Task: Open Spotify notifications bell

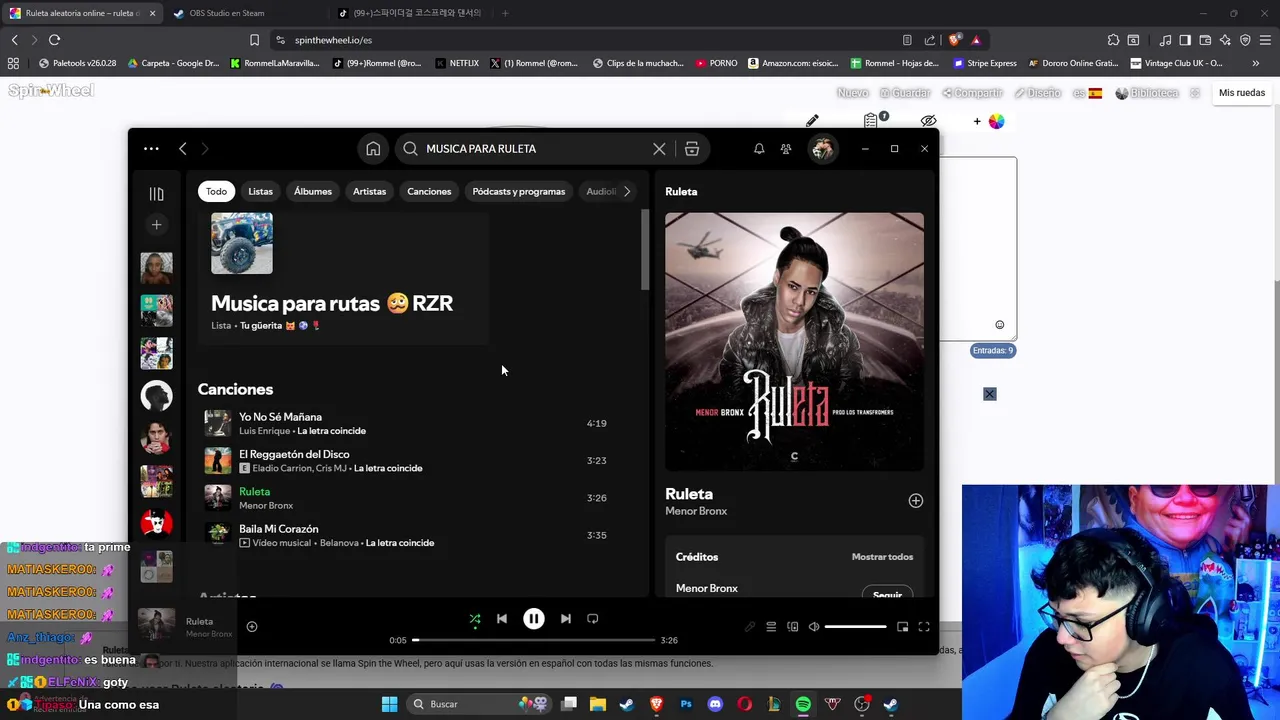Action: click(x=759, y=149)
